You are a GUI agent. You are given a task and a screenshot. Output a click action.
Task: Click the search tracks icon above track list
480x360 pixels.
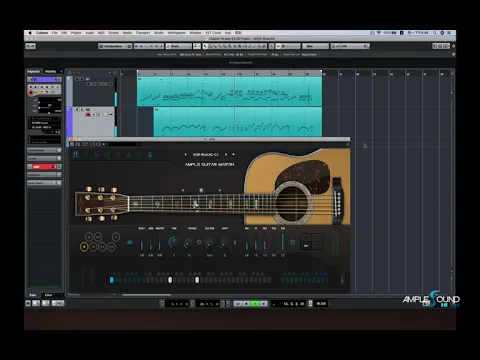[x=114, y=72]
